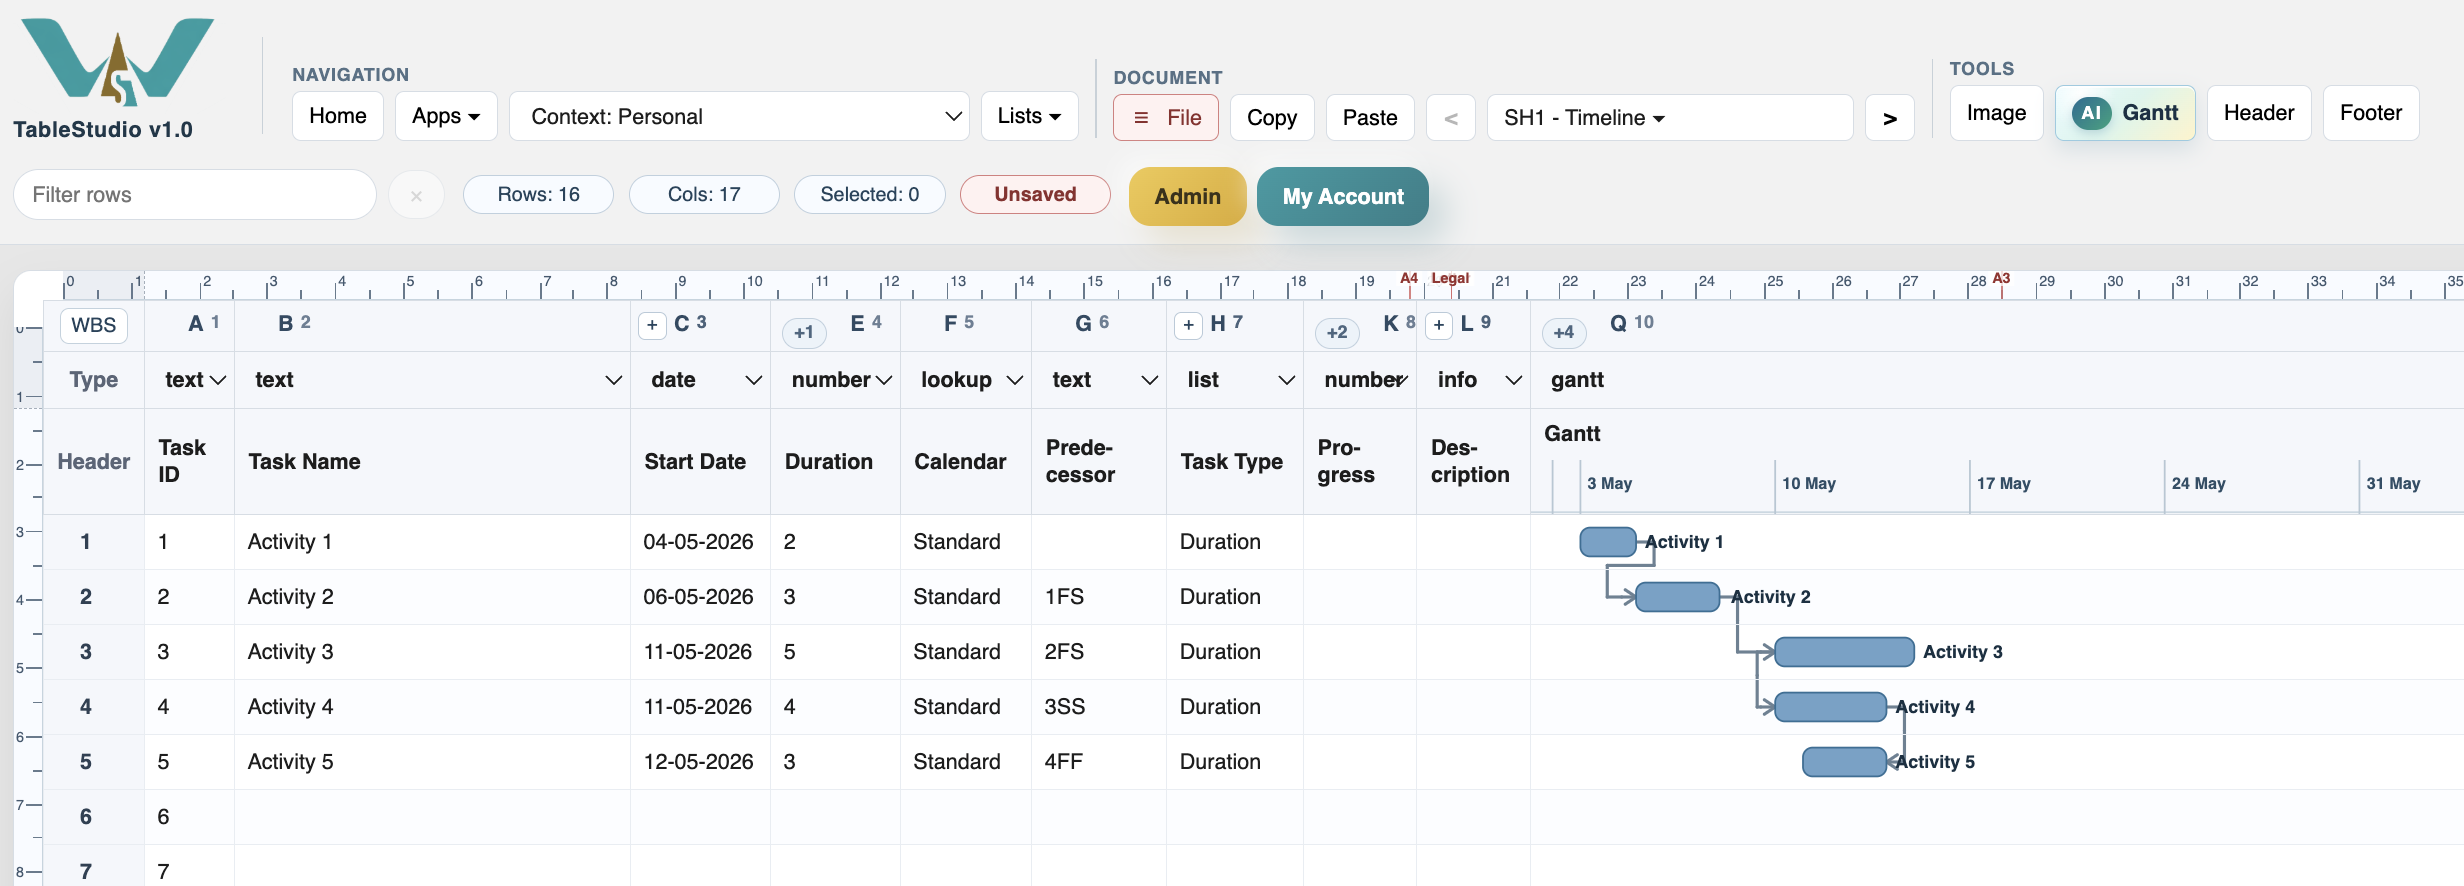Viewport: 2464px width, 886px height.
Task: Click the AI Gantt tool button
Action: [x=2125, y=113]
